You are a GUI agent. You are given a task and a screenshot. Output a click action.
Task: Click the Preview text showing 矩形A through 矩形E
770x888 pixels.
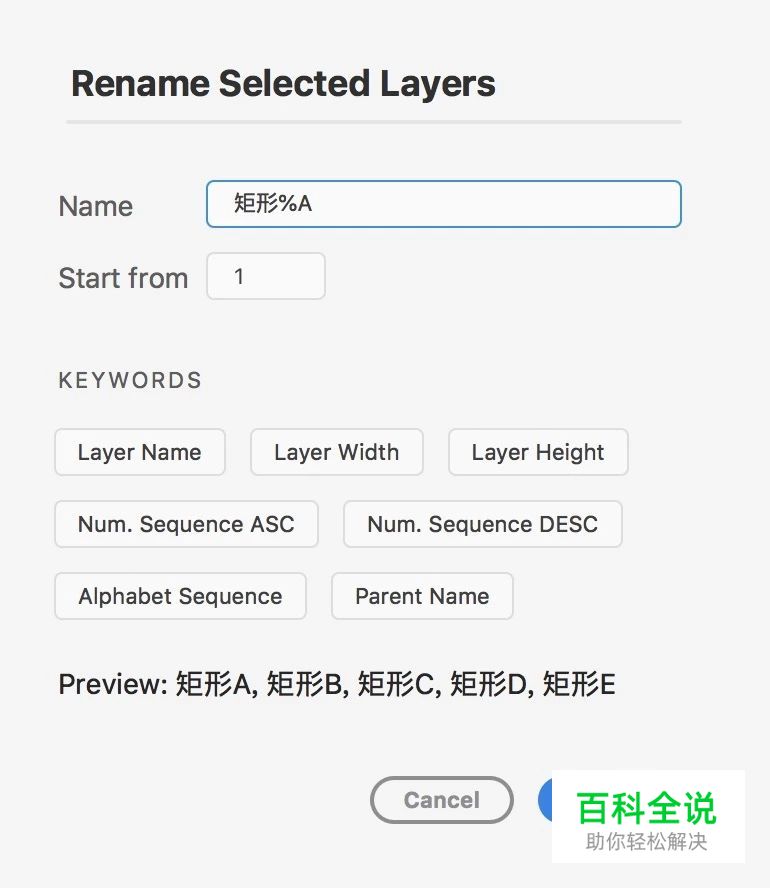click(x=337, y=684)
